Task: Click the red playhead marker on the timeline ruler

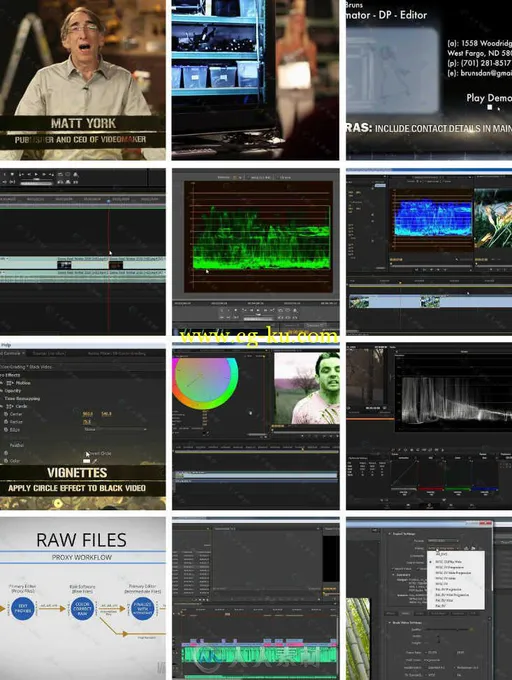Action: click(x=108, y=200)
